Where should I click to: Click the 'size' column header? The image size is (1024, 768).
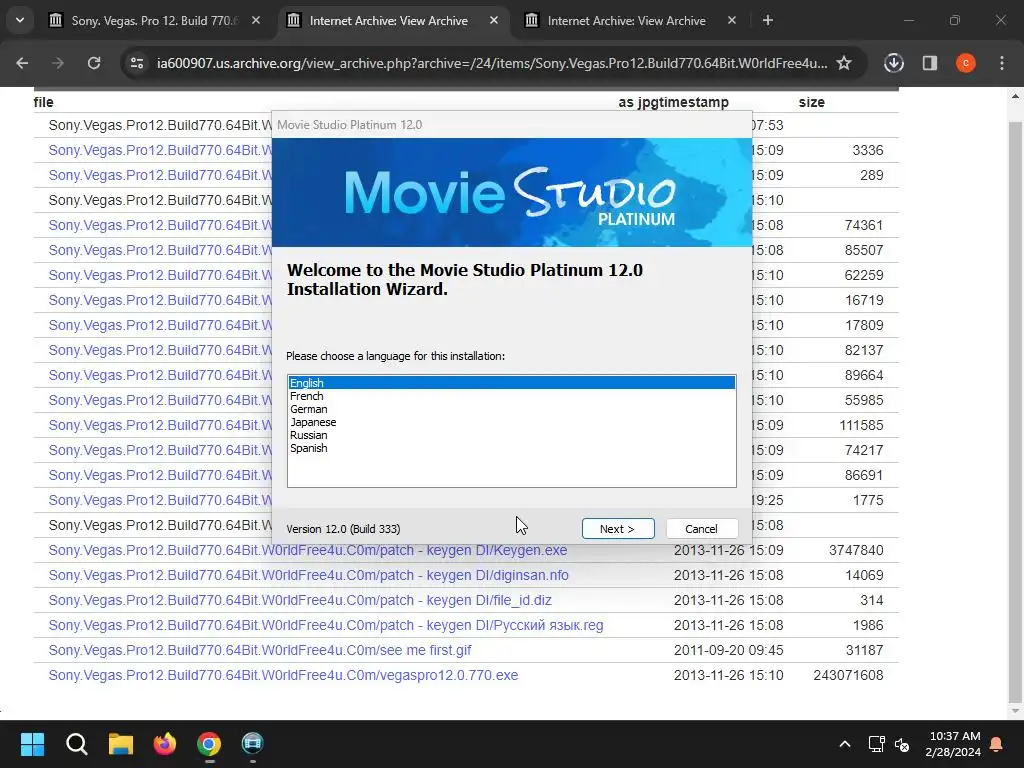point(812,102)
